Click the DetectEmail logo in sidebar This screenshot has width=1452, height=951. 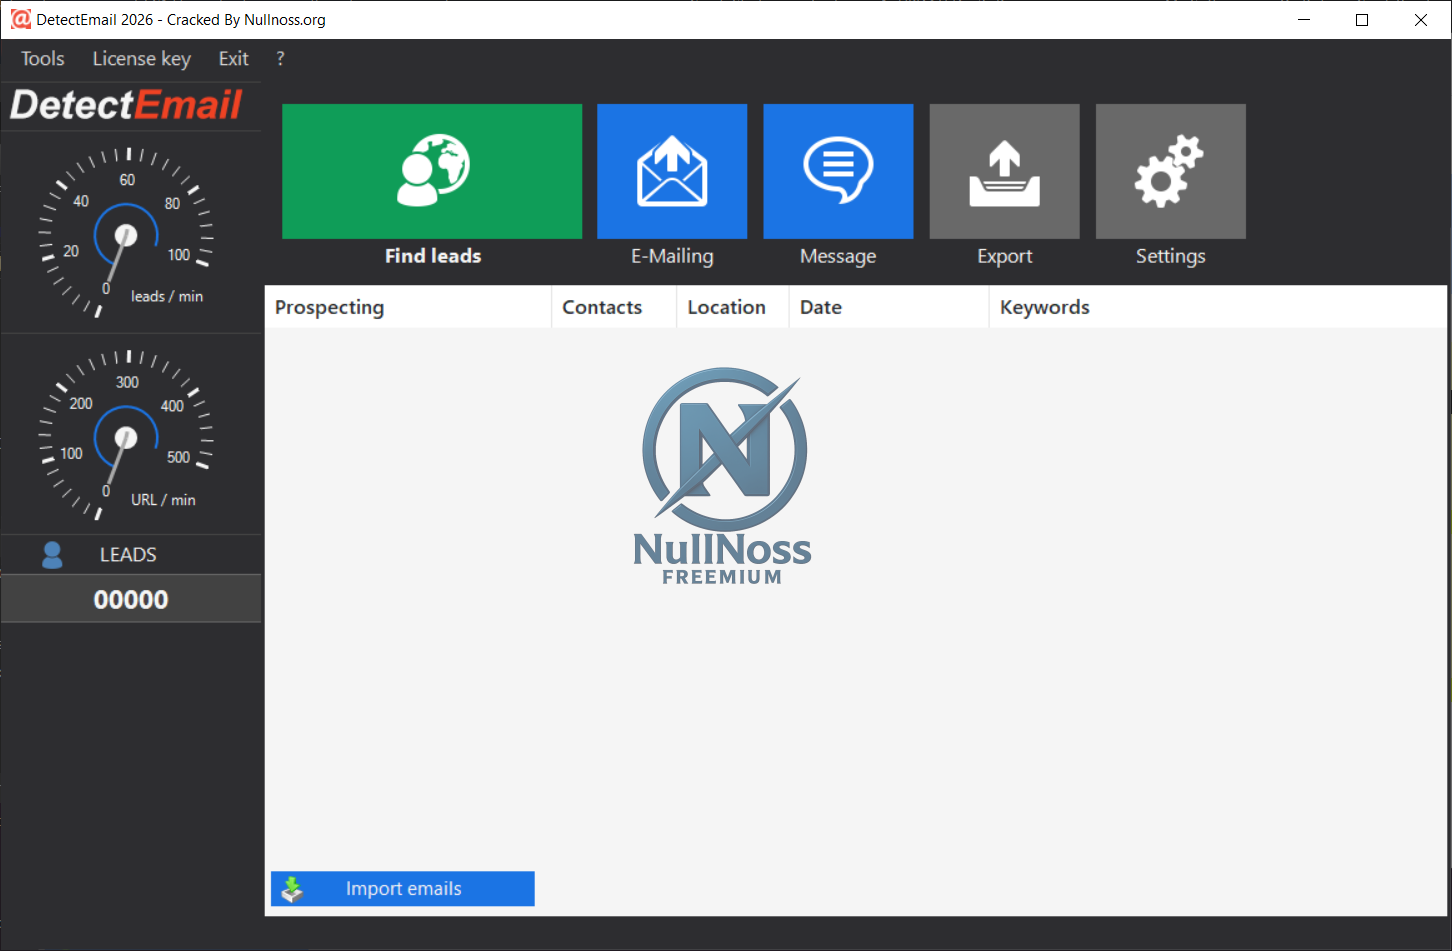[x=127, y=105]
